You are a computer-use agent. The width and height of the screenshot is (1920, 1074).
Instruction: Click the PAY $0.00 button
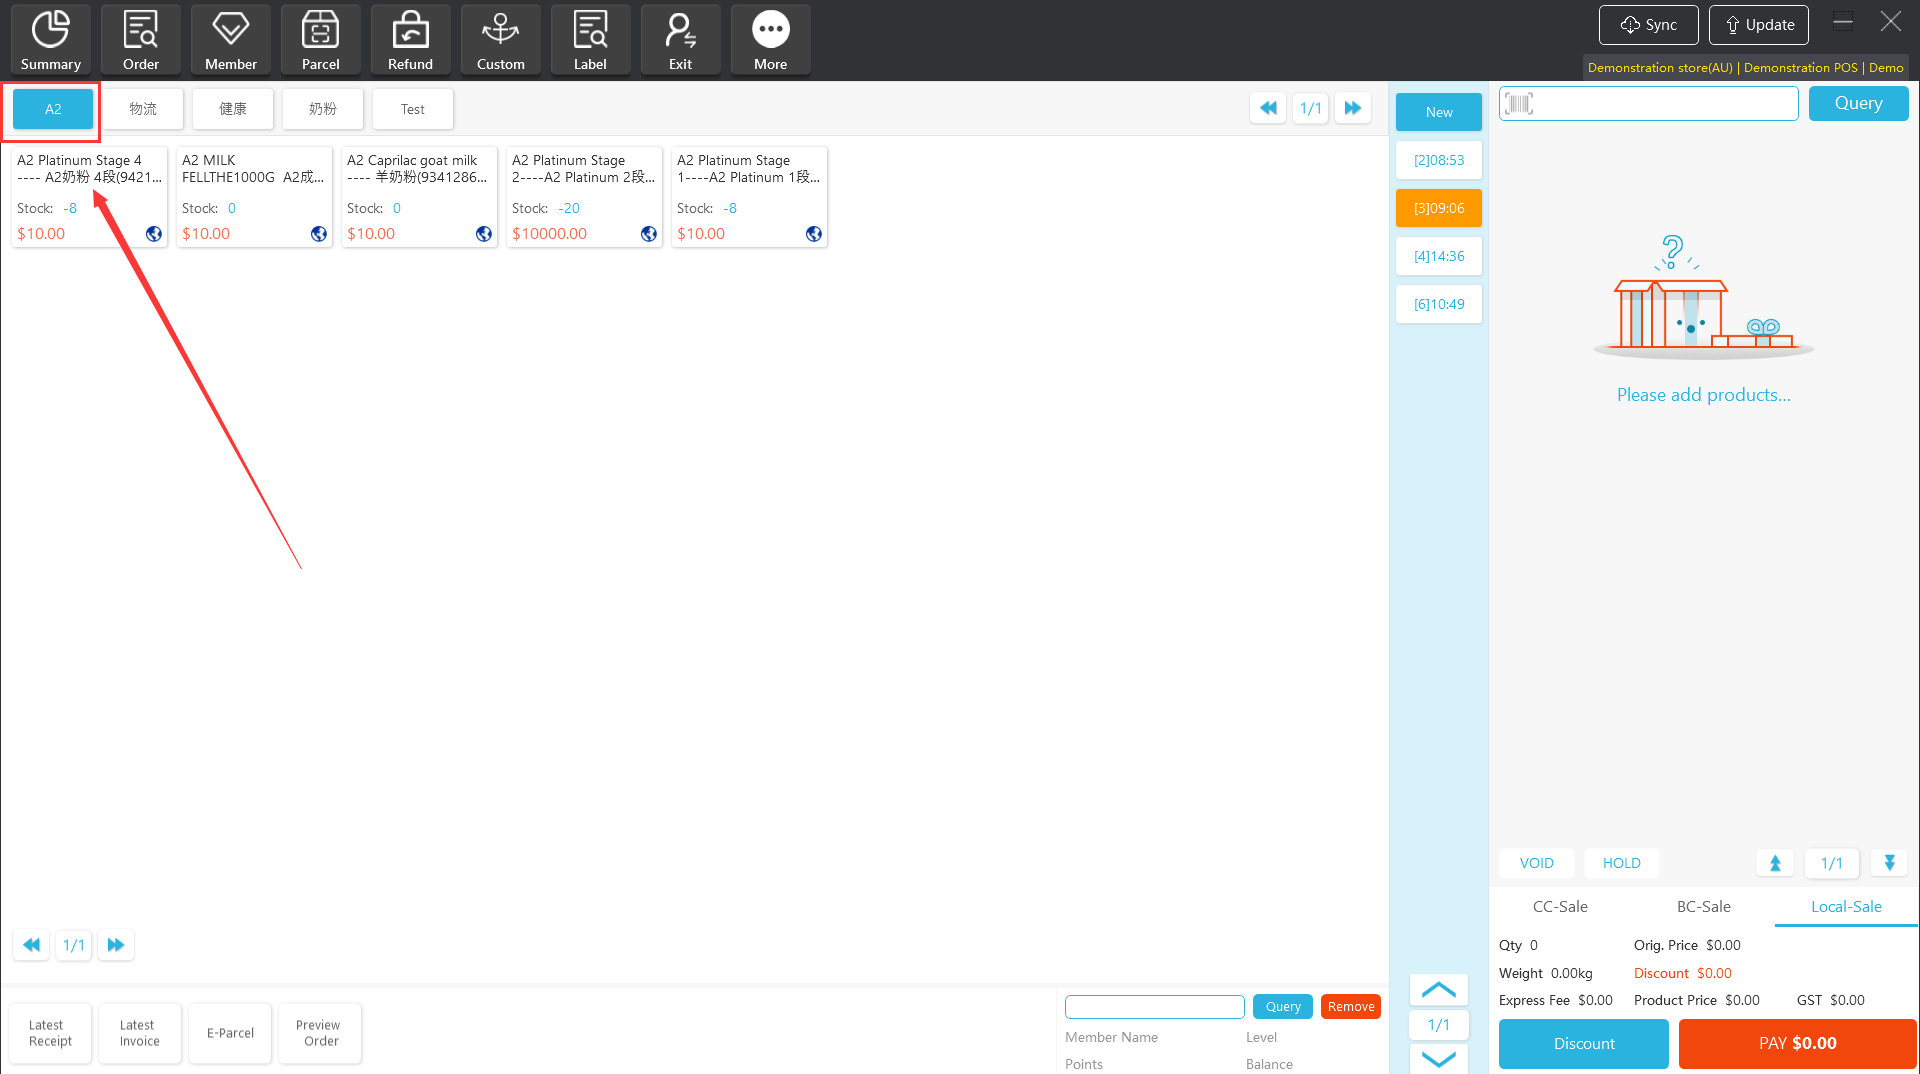coord(1797,1043)
